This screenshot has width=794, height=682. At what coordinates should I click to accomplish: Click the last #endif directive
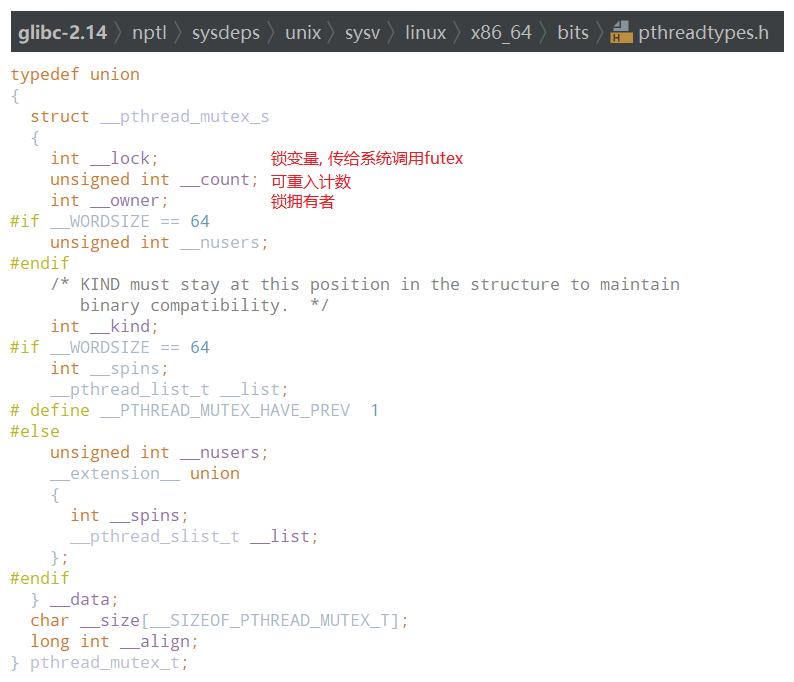click(x=40, y=578)
